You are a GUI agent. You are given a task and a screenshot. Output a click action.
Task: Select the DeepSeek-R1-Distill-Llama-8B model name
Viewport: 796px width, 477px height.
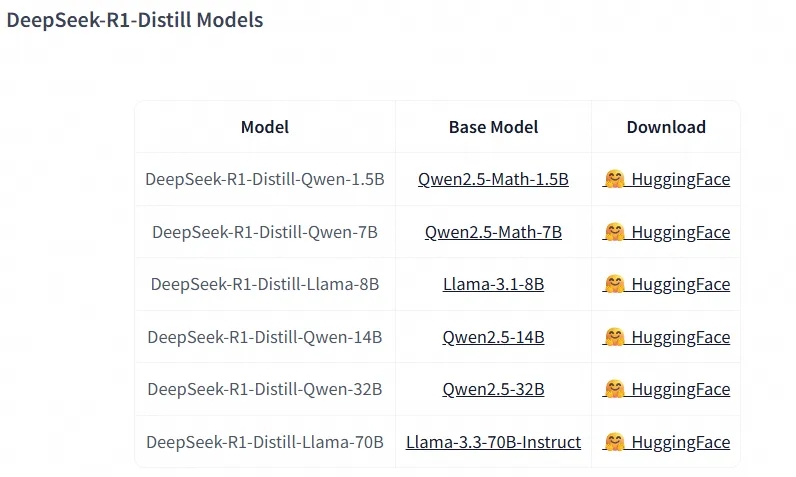click(264, 284)
